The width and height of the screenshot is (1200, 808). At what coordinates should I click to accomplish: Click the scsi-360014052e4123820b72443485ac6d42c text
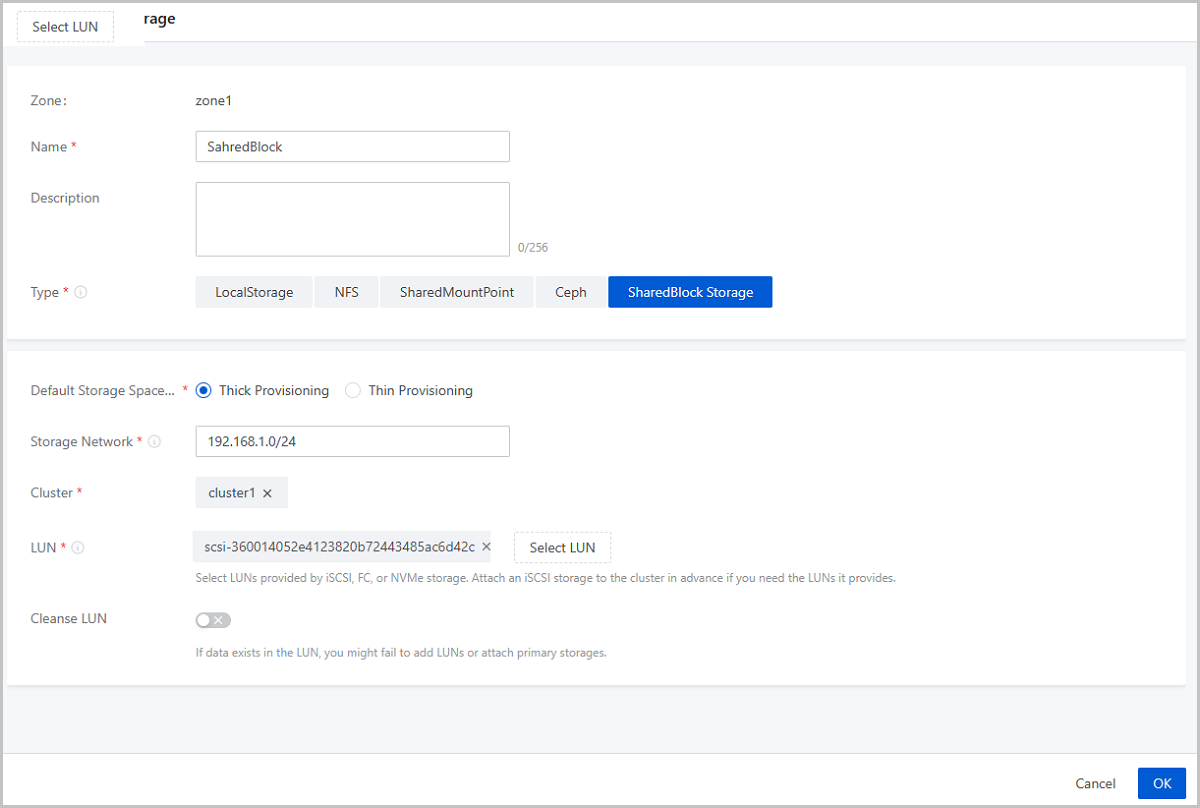(339, 547)
